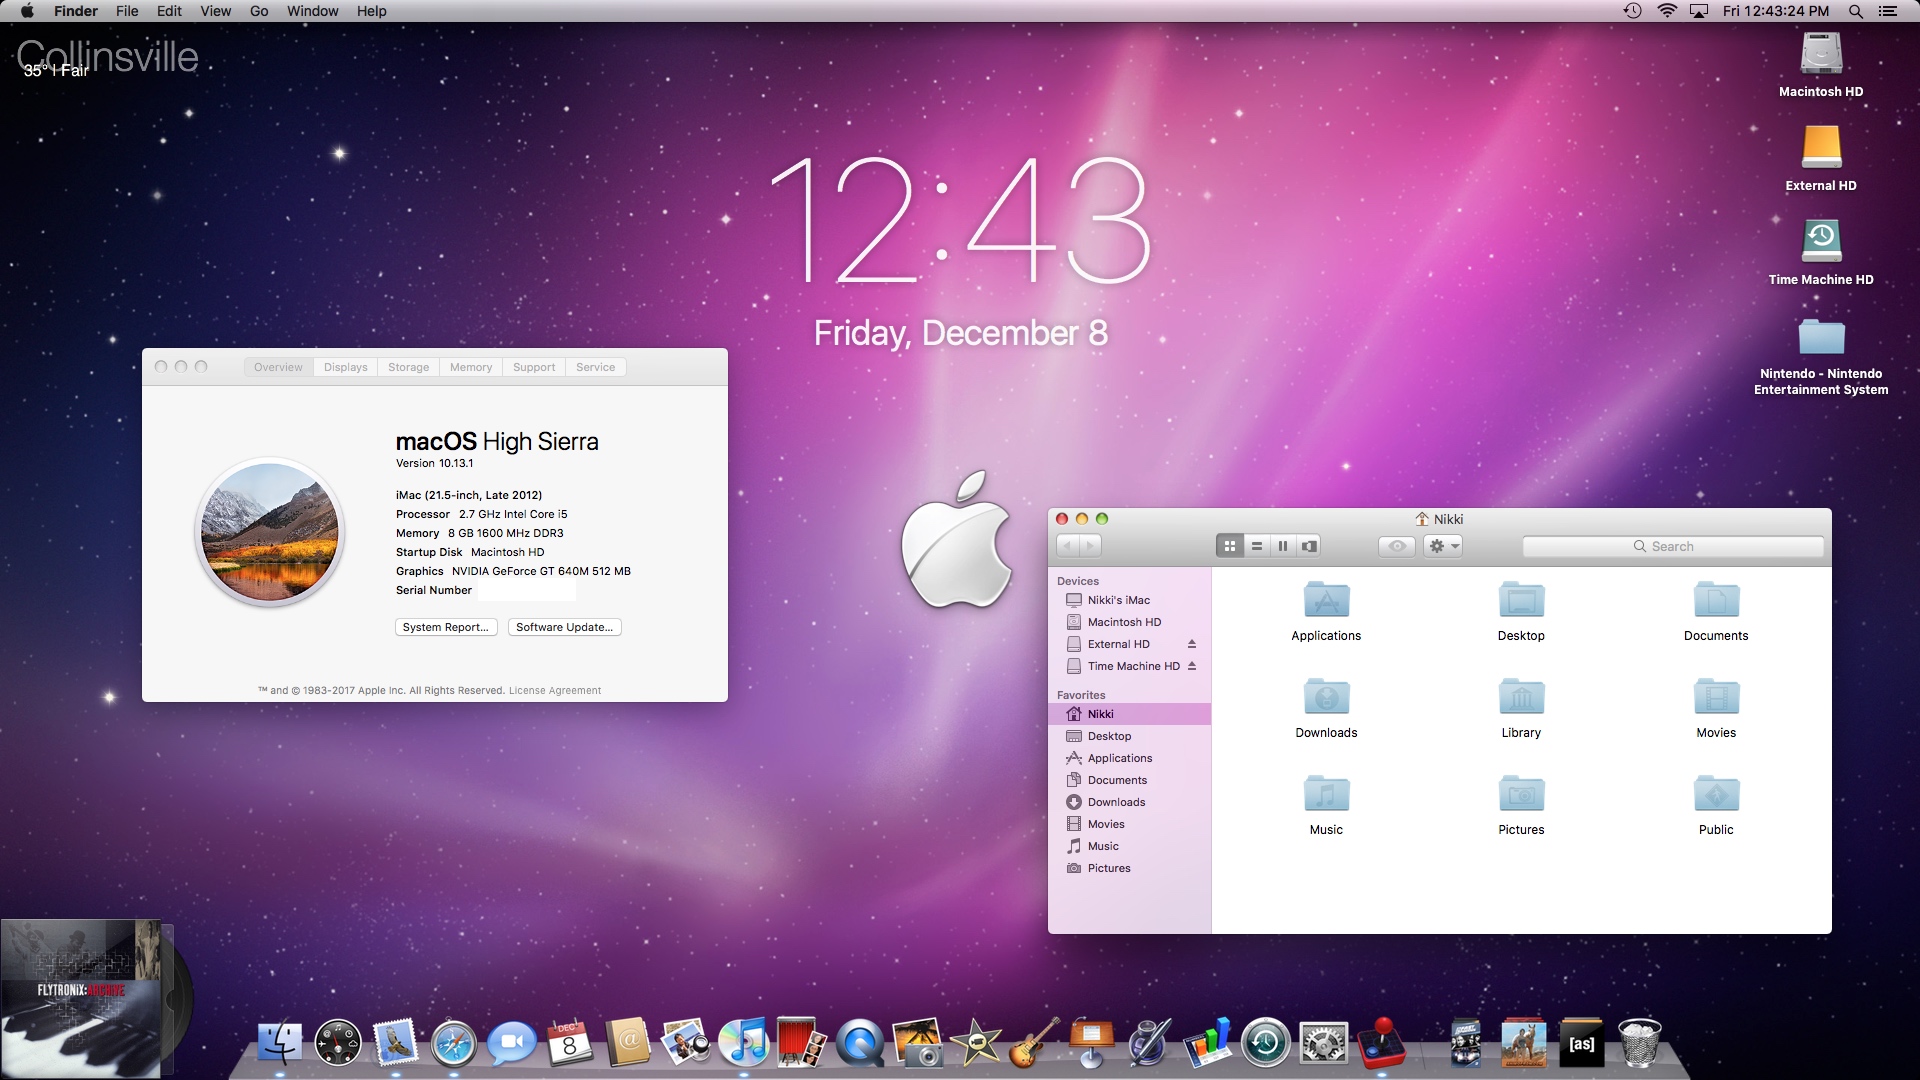Launch System Preferences gear in Dock

[1324, 1044]
